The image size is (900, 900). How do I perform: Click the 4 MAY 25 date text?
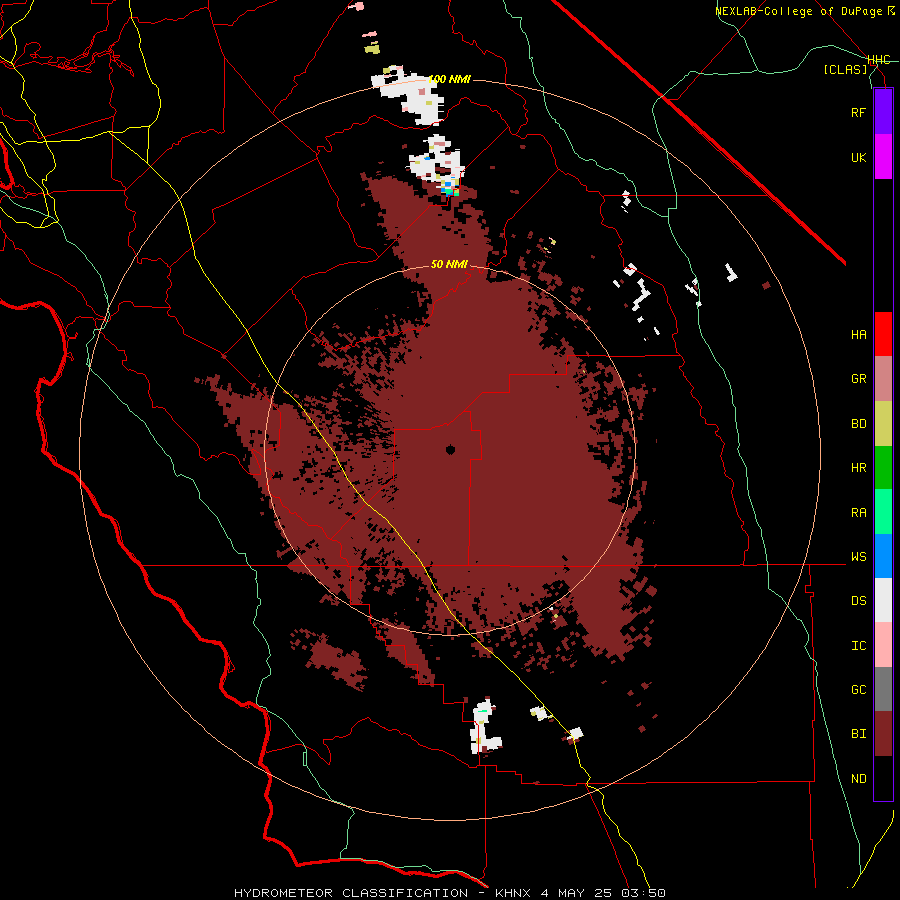[577, 893]
